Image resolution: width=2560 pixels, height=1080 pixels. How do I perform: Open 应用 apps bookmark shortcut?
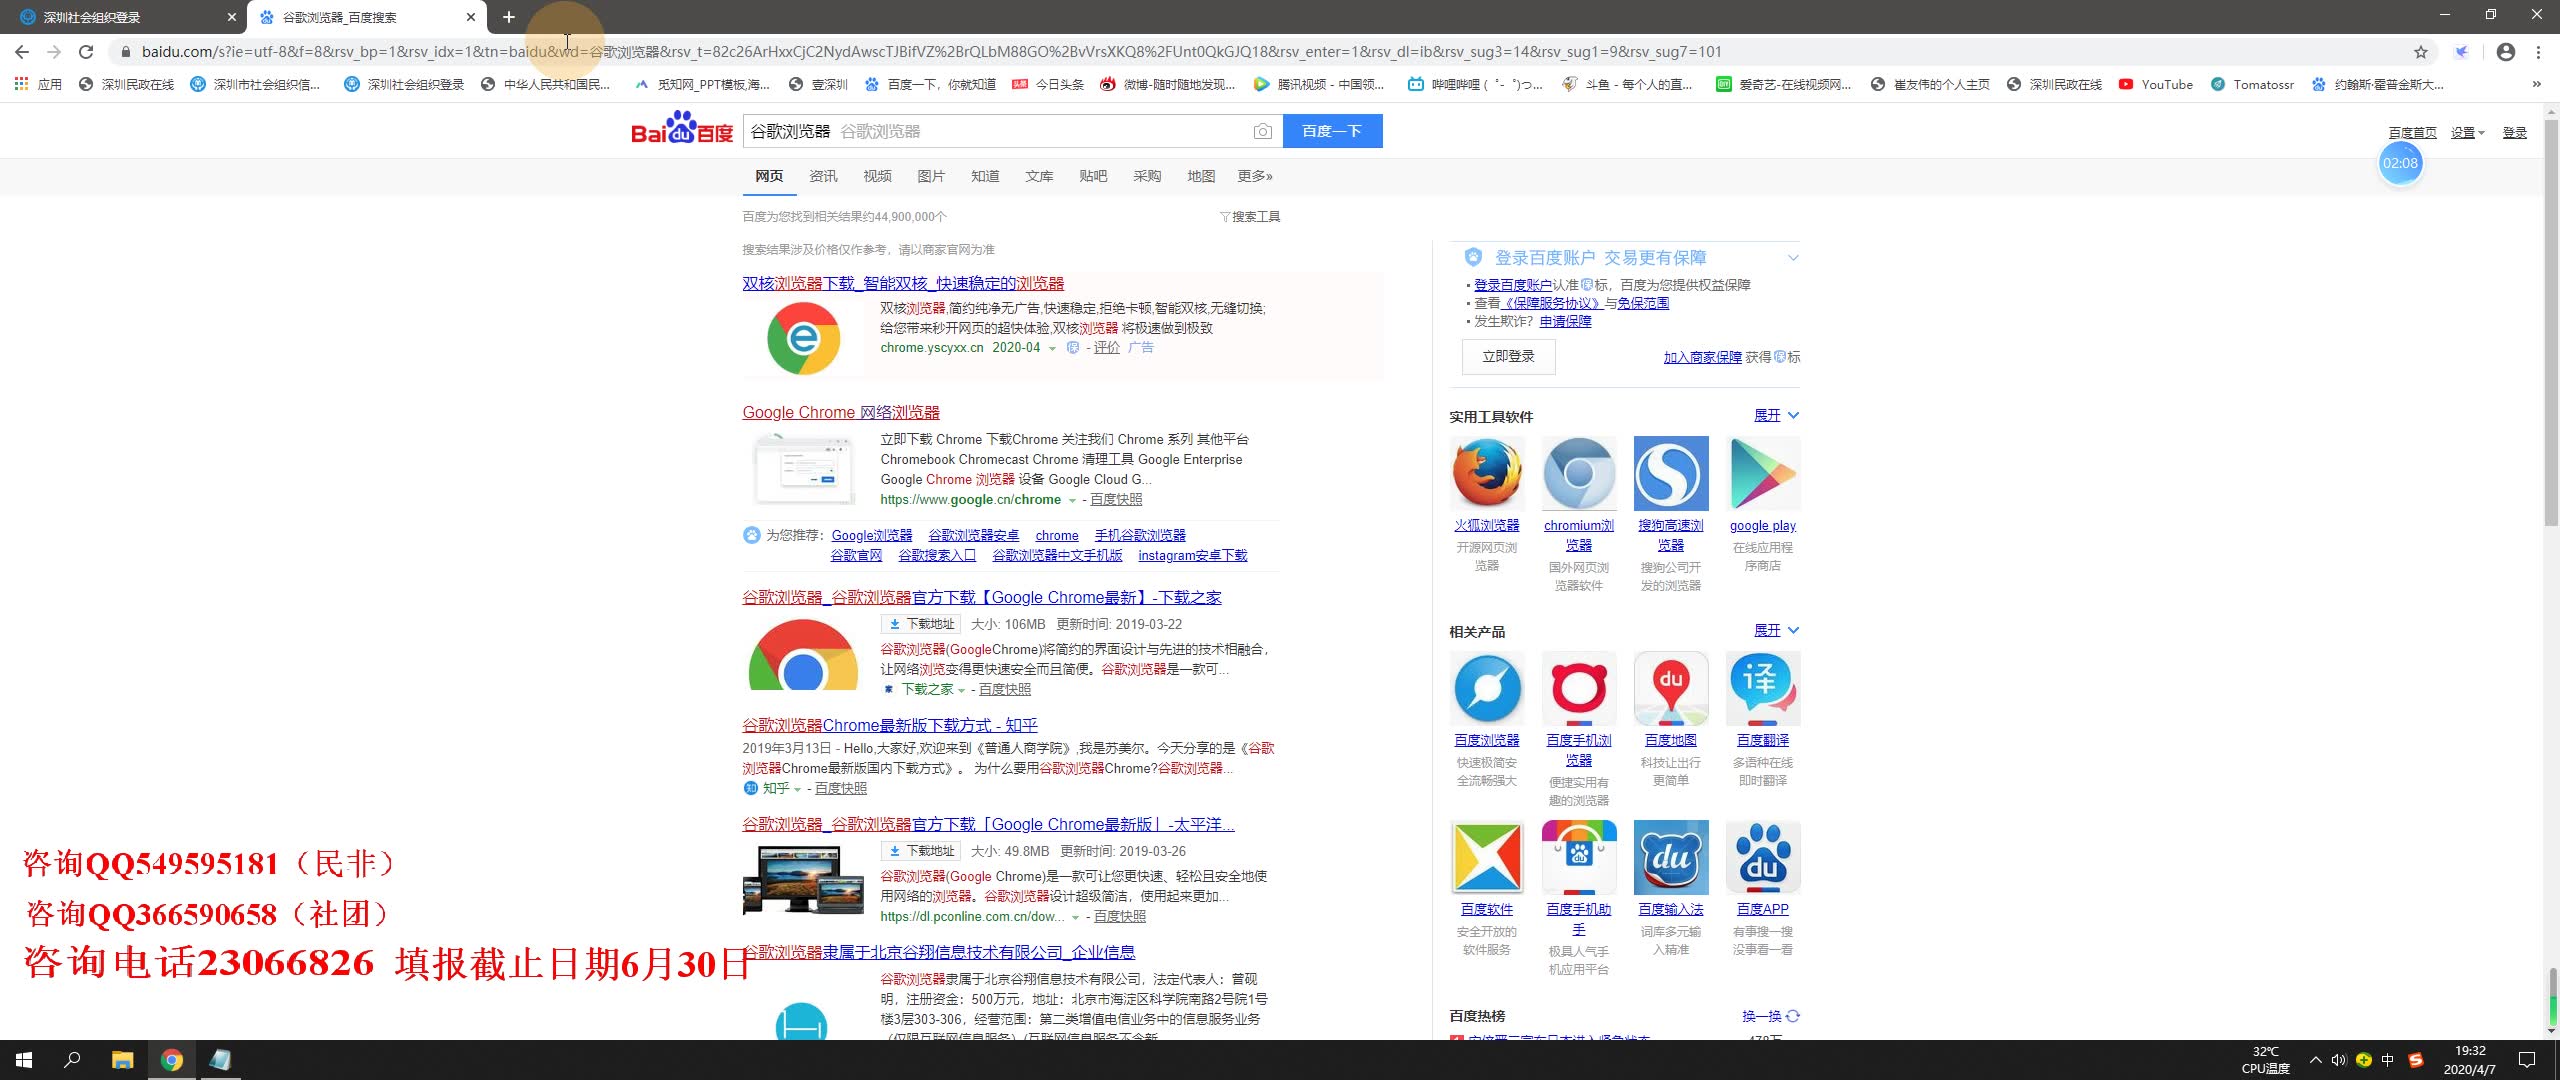39,84
